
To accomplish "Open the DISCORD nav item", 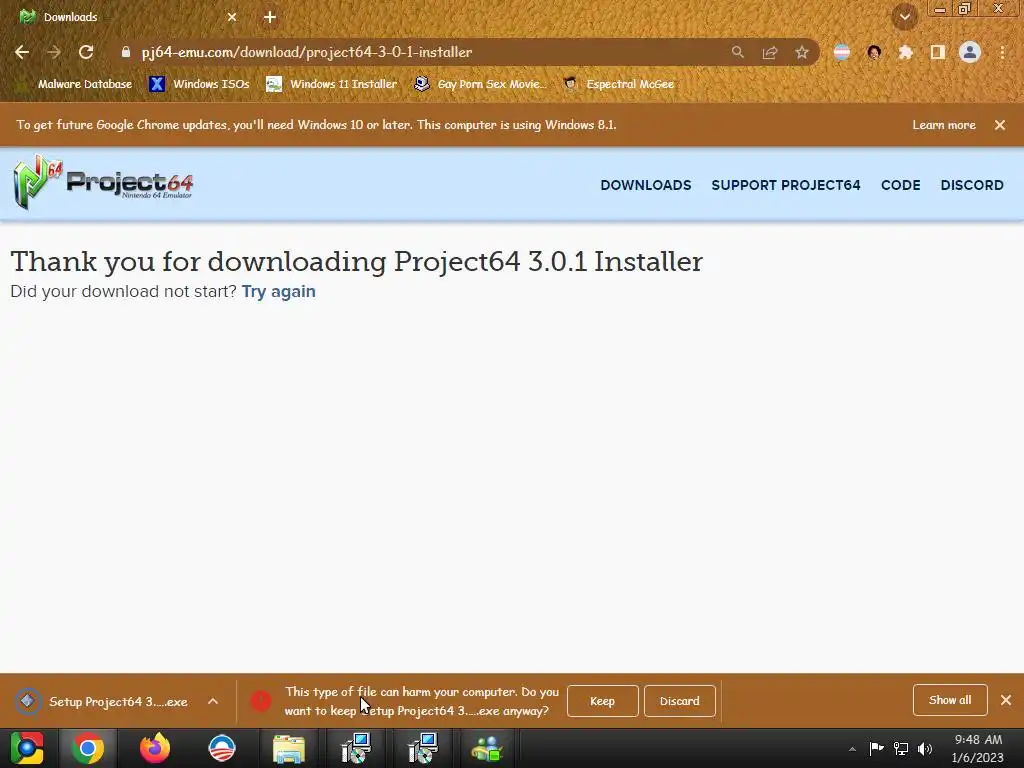I will point(972,185).
